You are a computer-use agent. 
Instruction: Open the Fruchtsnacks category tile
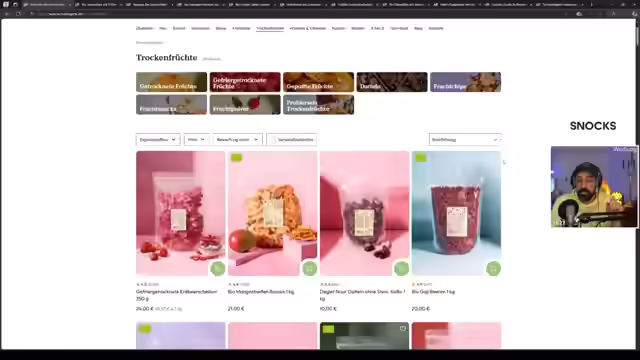[x=171, y=104]
